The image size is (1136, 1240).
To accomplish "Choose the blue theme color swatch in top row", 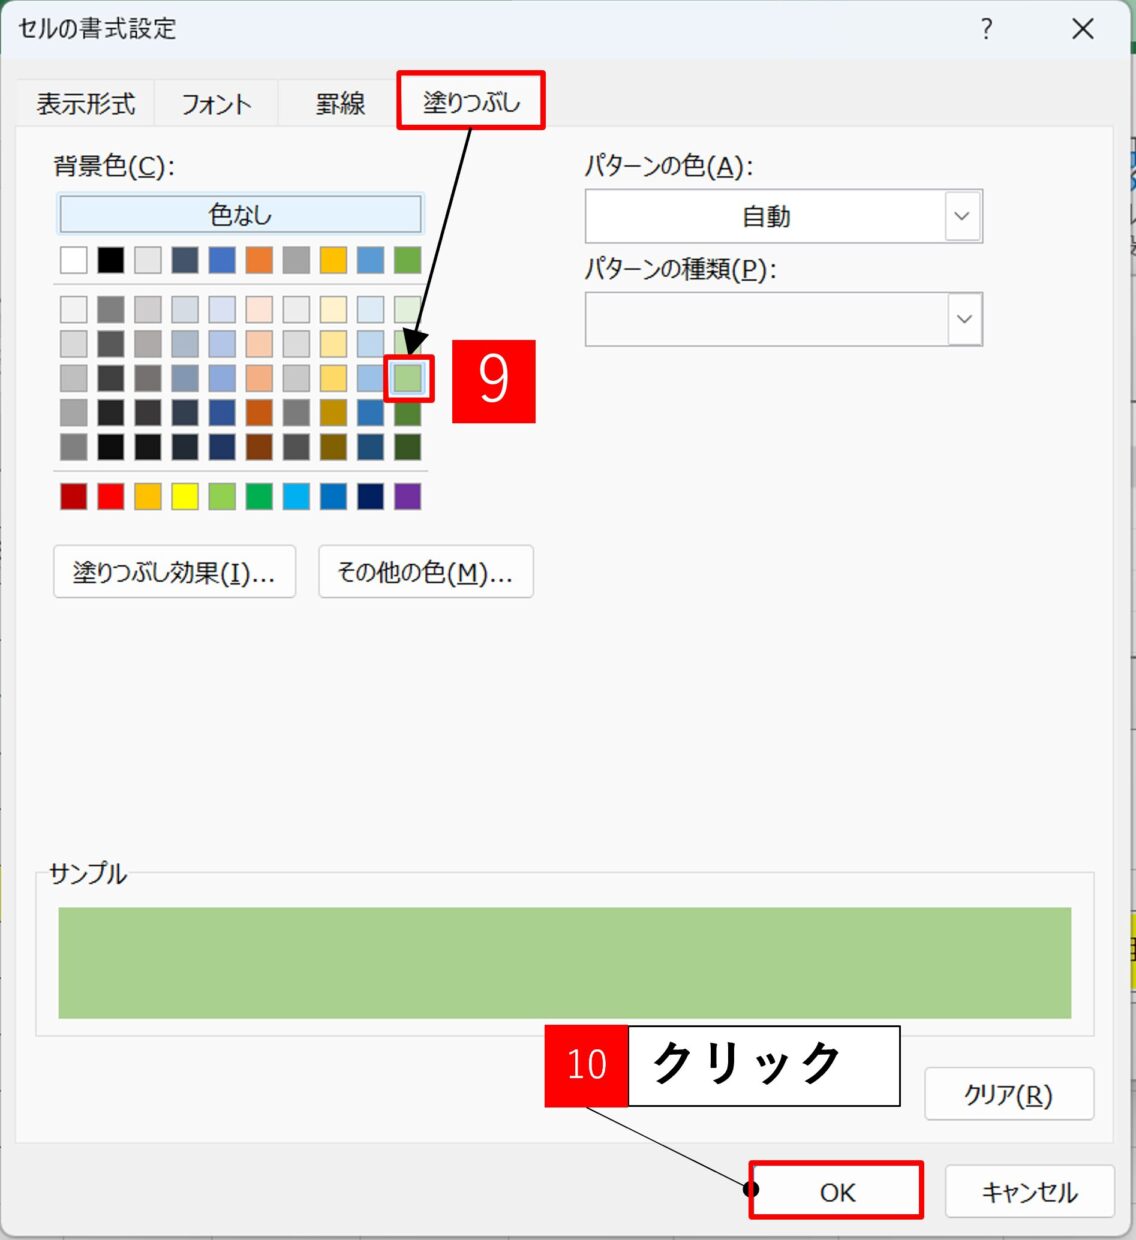I will (x=222, y=260).
